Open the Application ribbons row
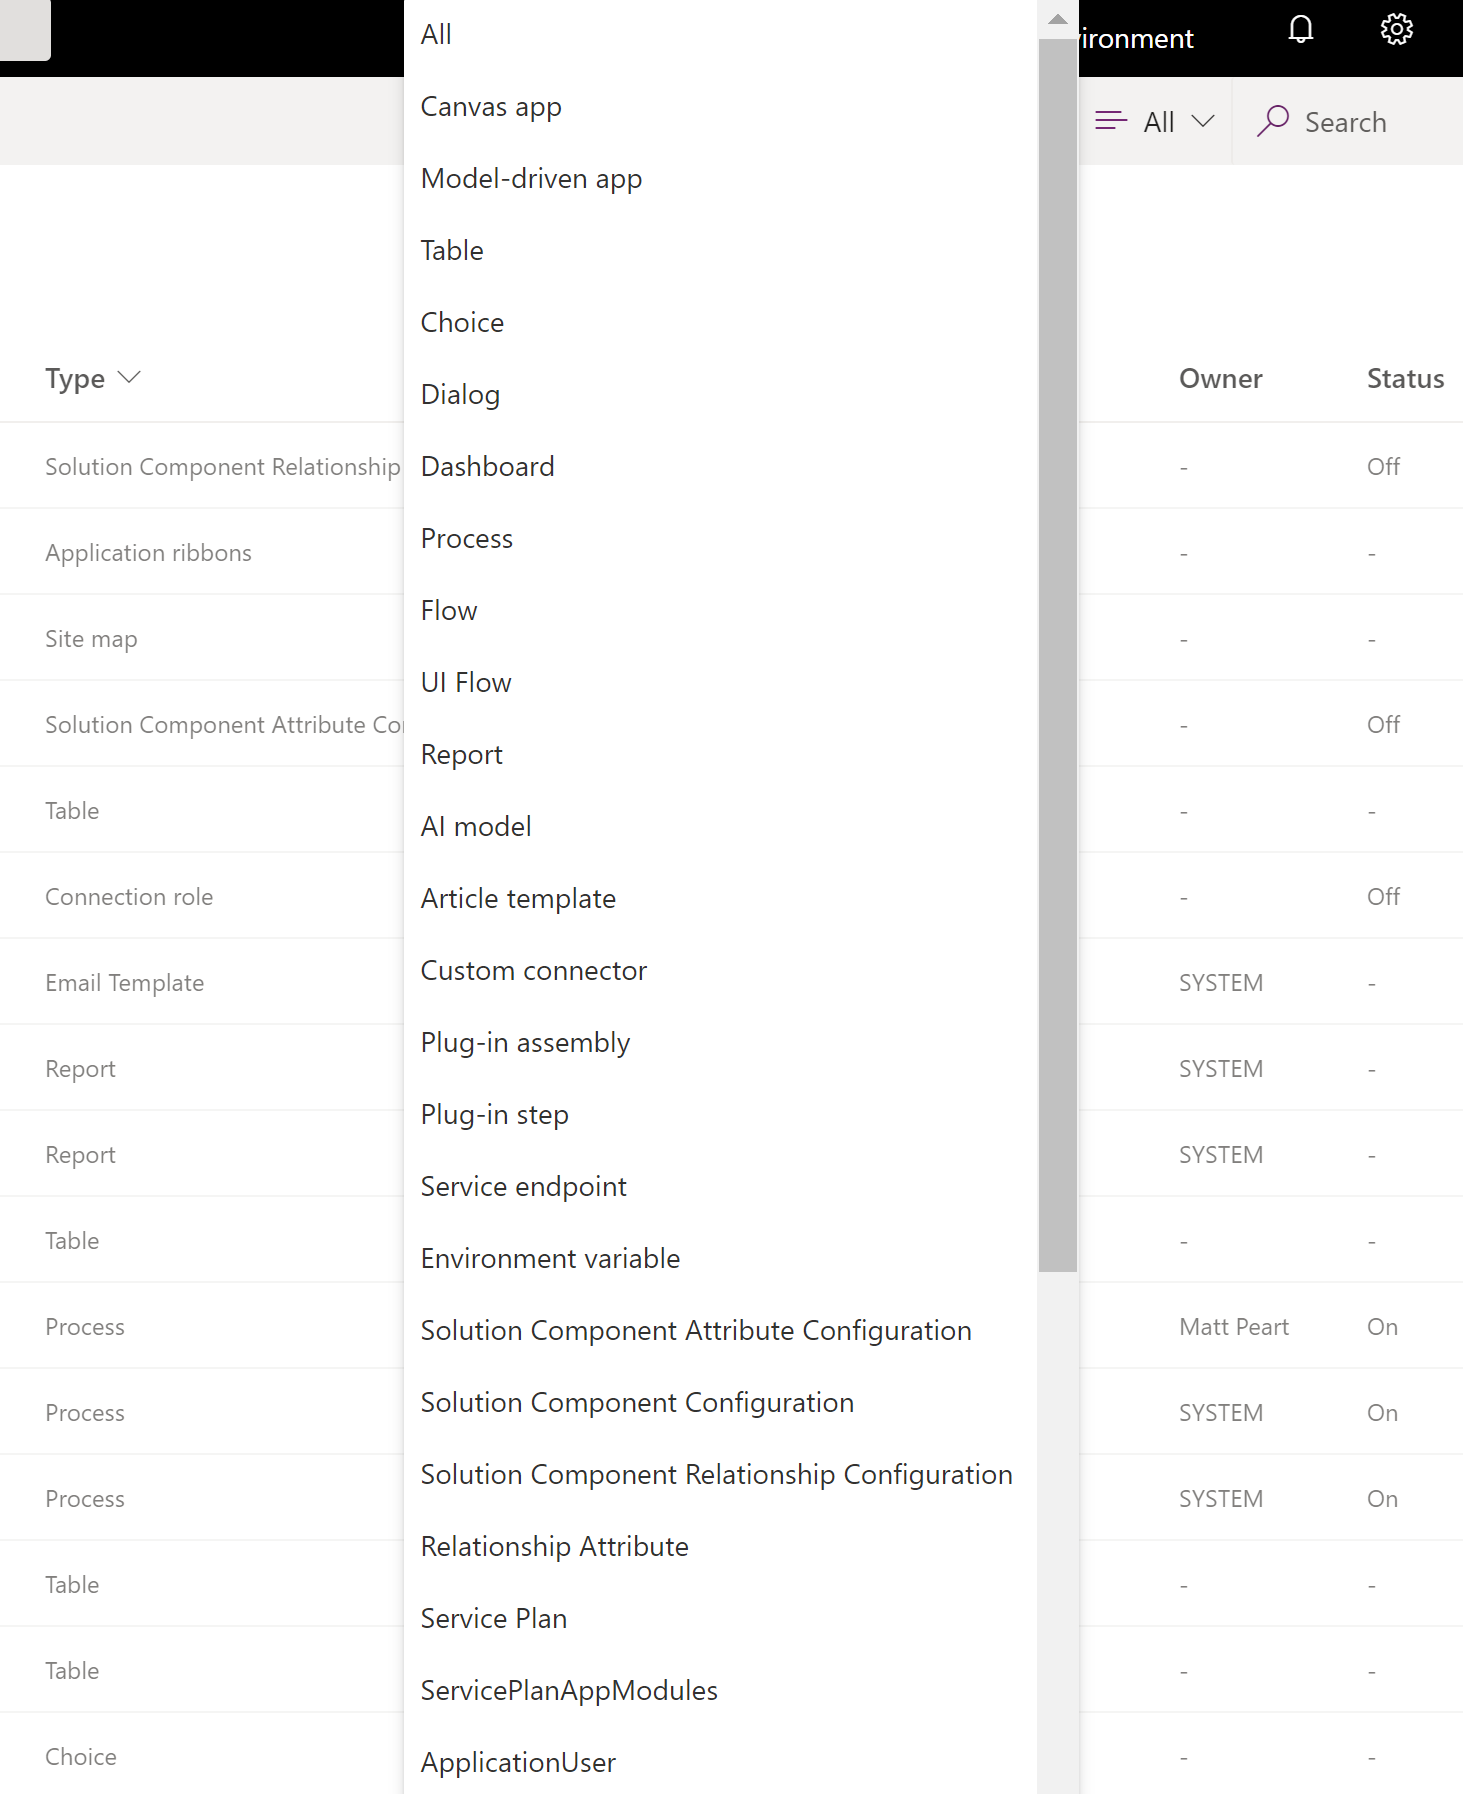Image resolution: width=1463 pixels, height=1794 pixels. 148,552
